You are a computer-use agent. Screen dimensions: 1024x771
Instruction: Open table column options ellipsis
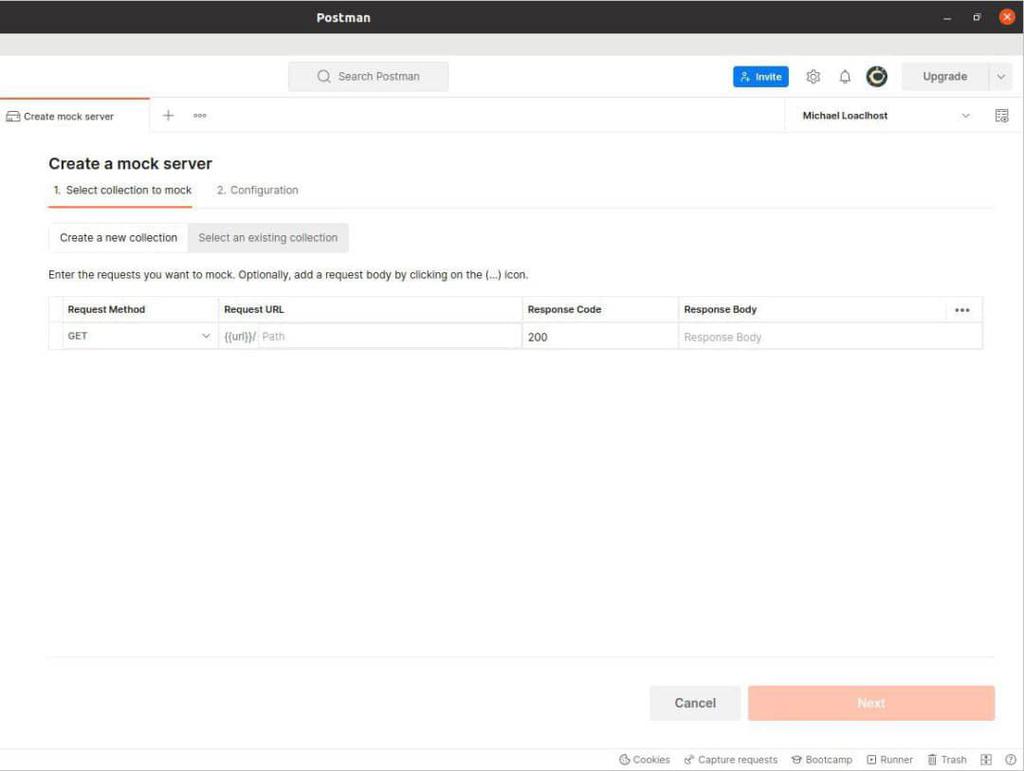click(x=962, y=310)
